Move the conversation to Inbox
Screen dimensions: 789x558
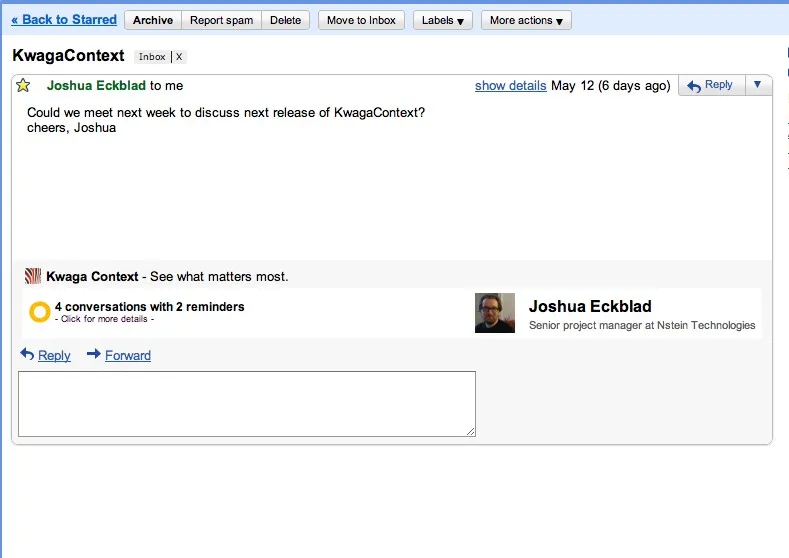(x=361, y=20)
